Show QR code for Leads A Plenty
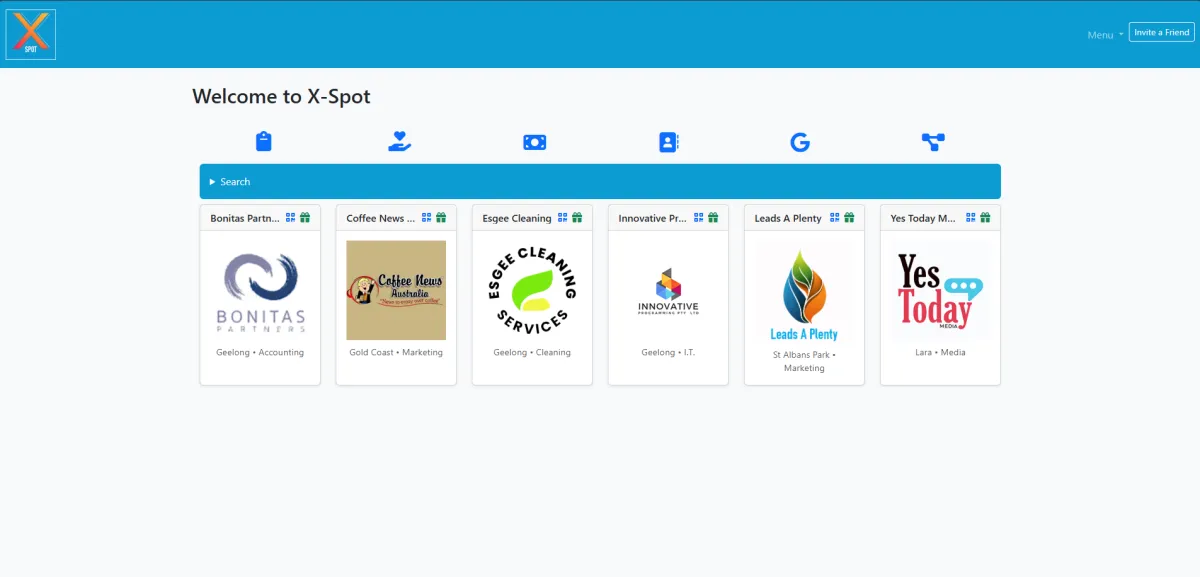 coord(834,218)
